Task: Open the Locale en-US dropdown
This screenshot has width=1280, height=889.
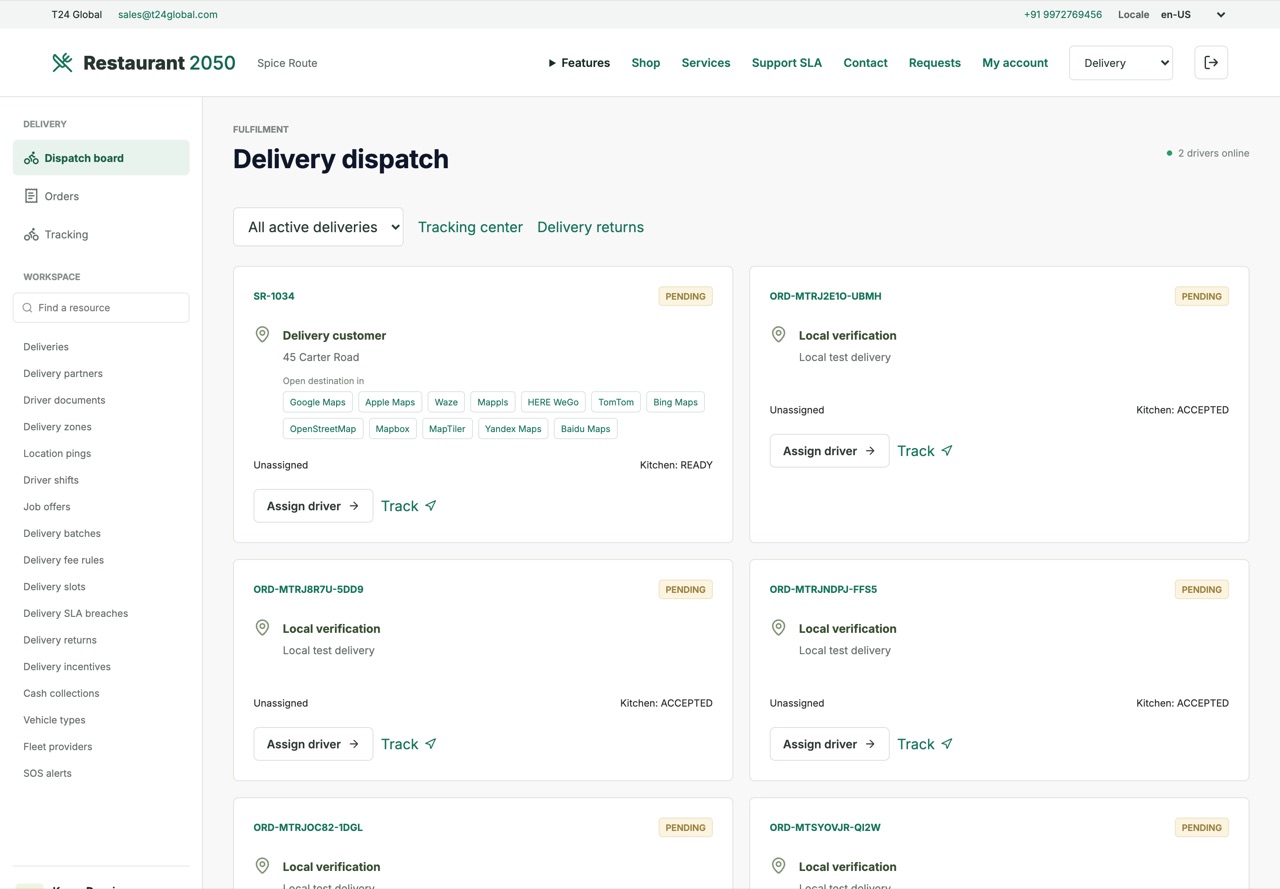Action: tap(1193, 15)
